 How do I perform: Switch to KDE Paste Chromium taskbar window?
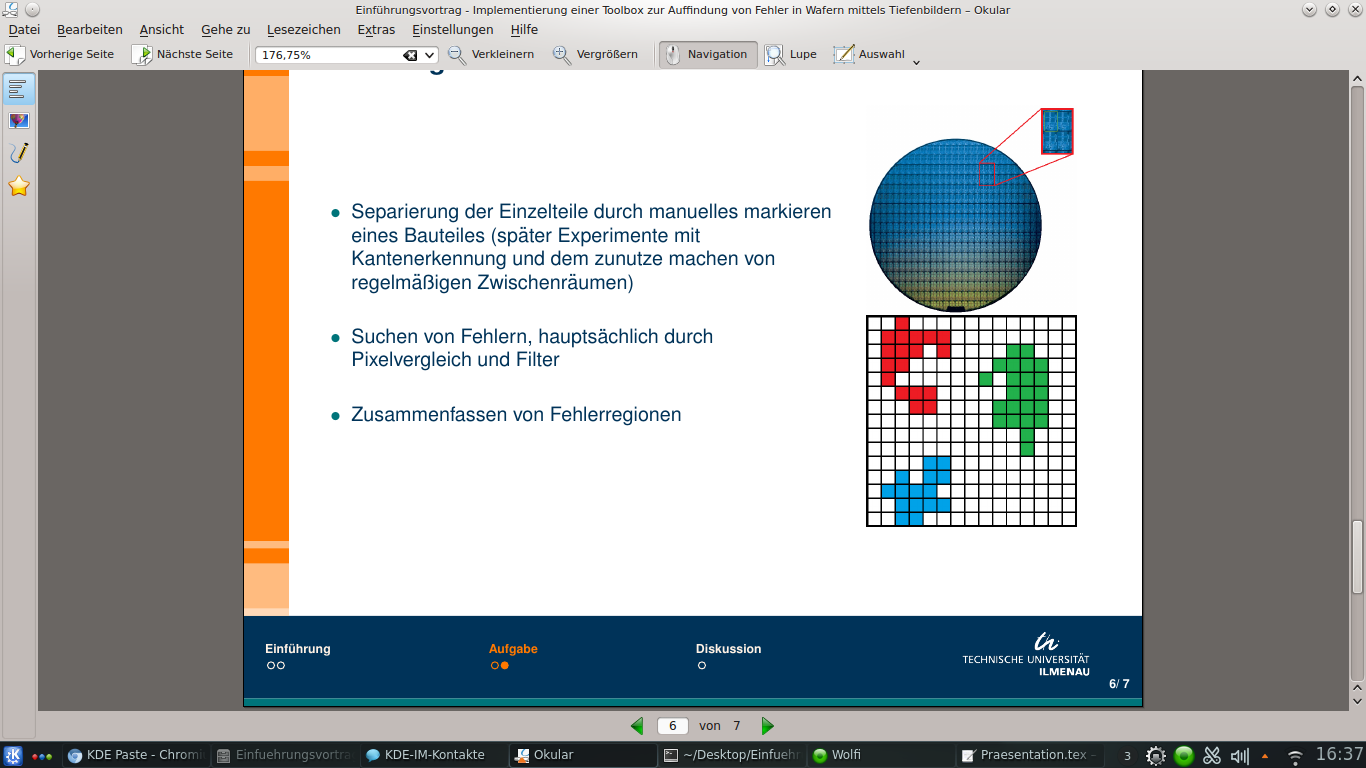(x=135, y=755)
